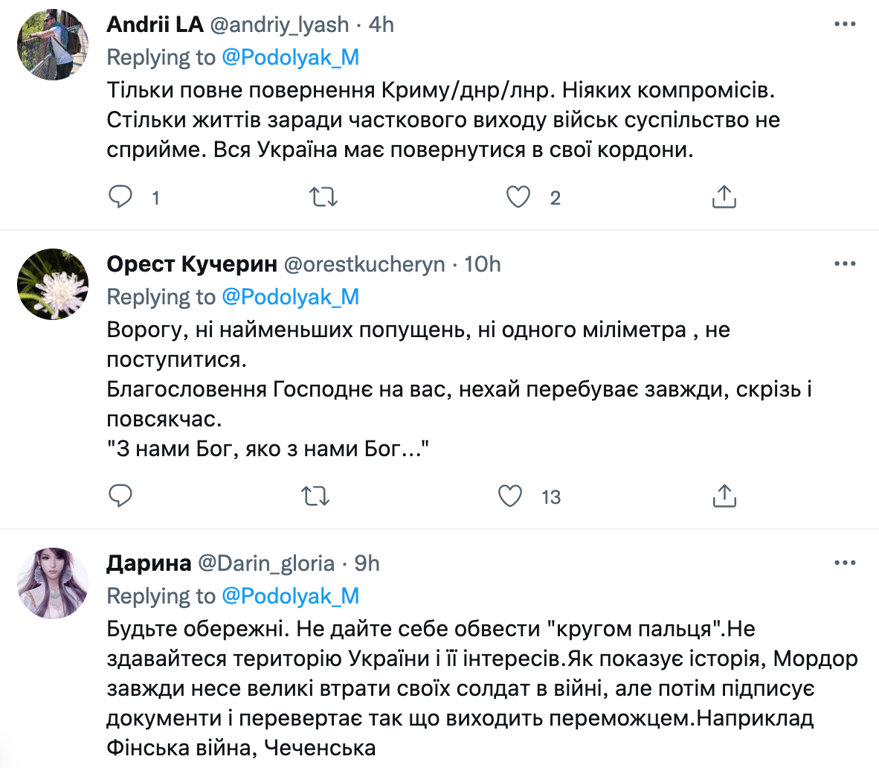879x768 pixels.
Task: Like Andrii LA's tweet
Action: (x=517, y=197)
